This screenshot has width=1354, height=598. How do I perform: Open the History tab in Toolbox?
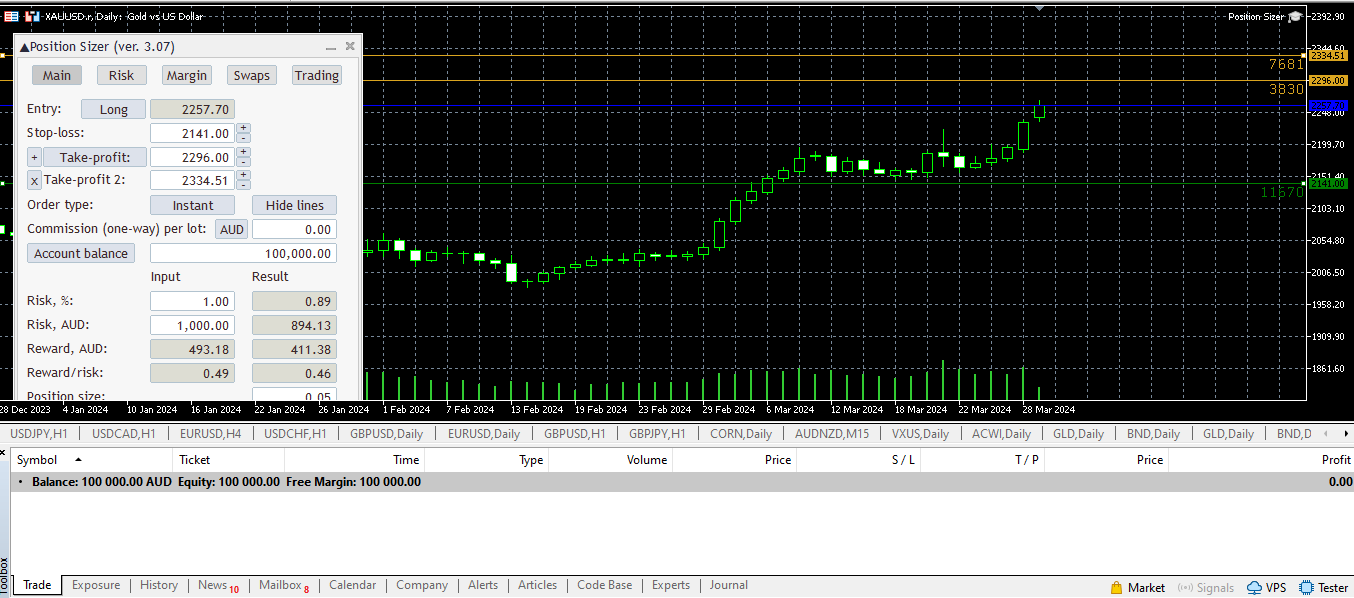coord(158,586)
